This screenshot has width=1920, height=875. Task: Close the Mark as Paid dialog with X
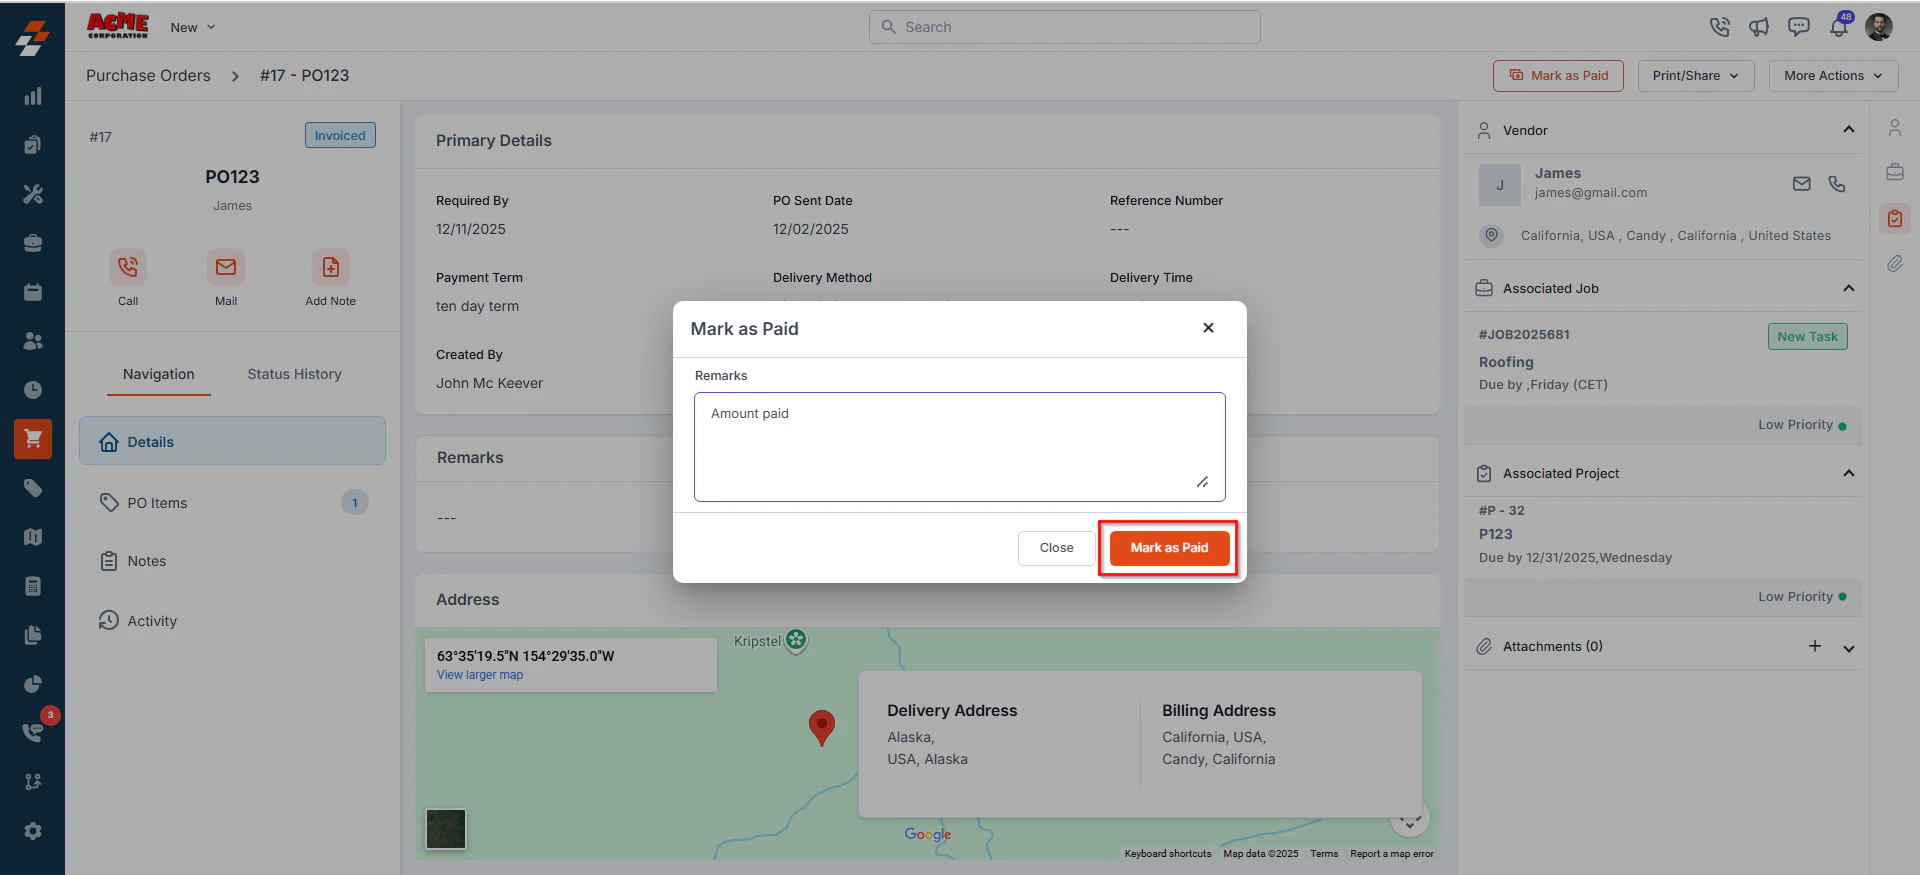pyautogui.click(x=1208, y=328)
